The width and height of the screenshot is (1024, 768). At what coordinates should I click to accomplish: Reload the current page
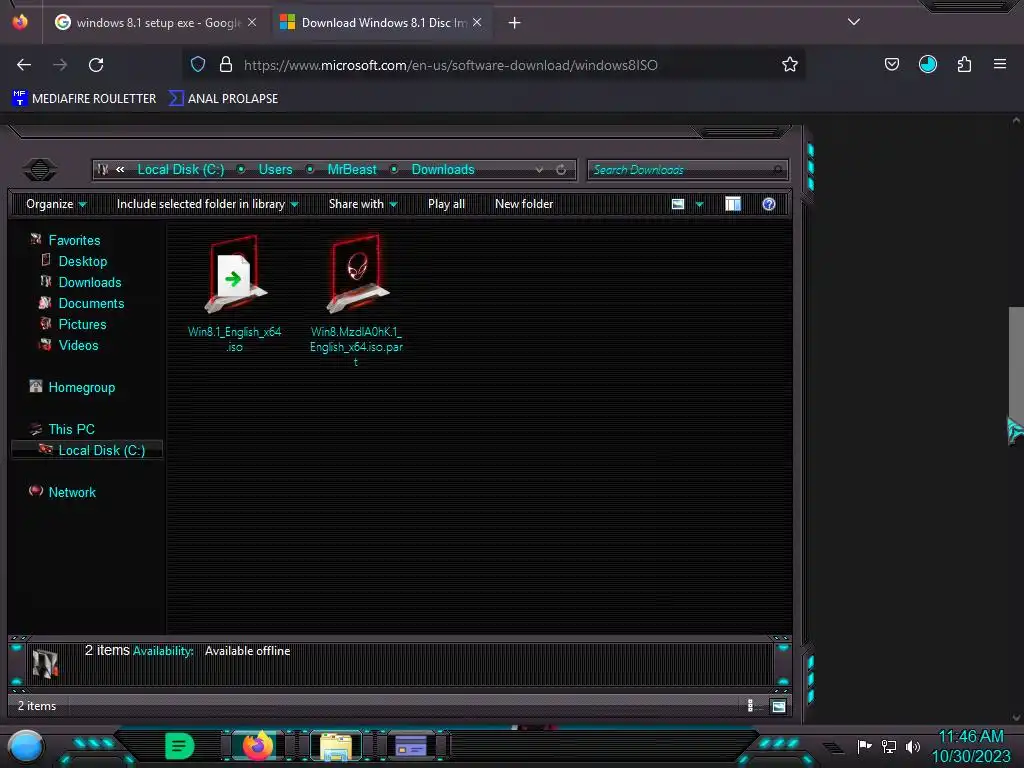click(x=96, y=65)
